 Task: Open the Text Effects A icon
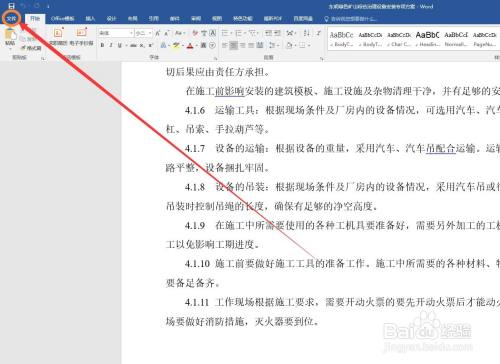164,45
